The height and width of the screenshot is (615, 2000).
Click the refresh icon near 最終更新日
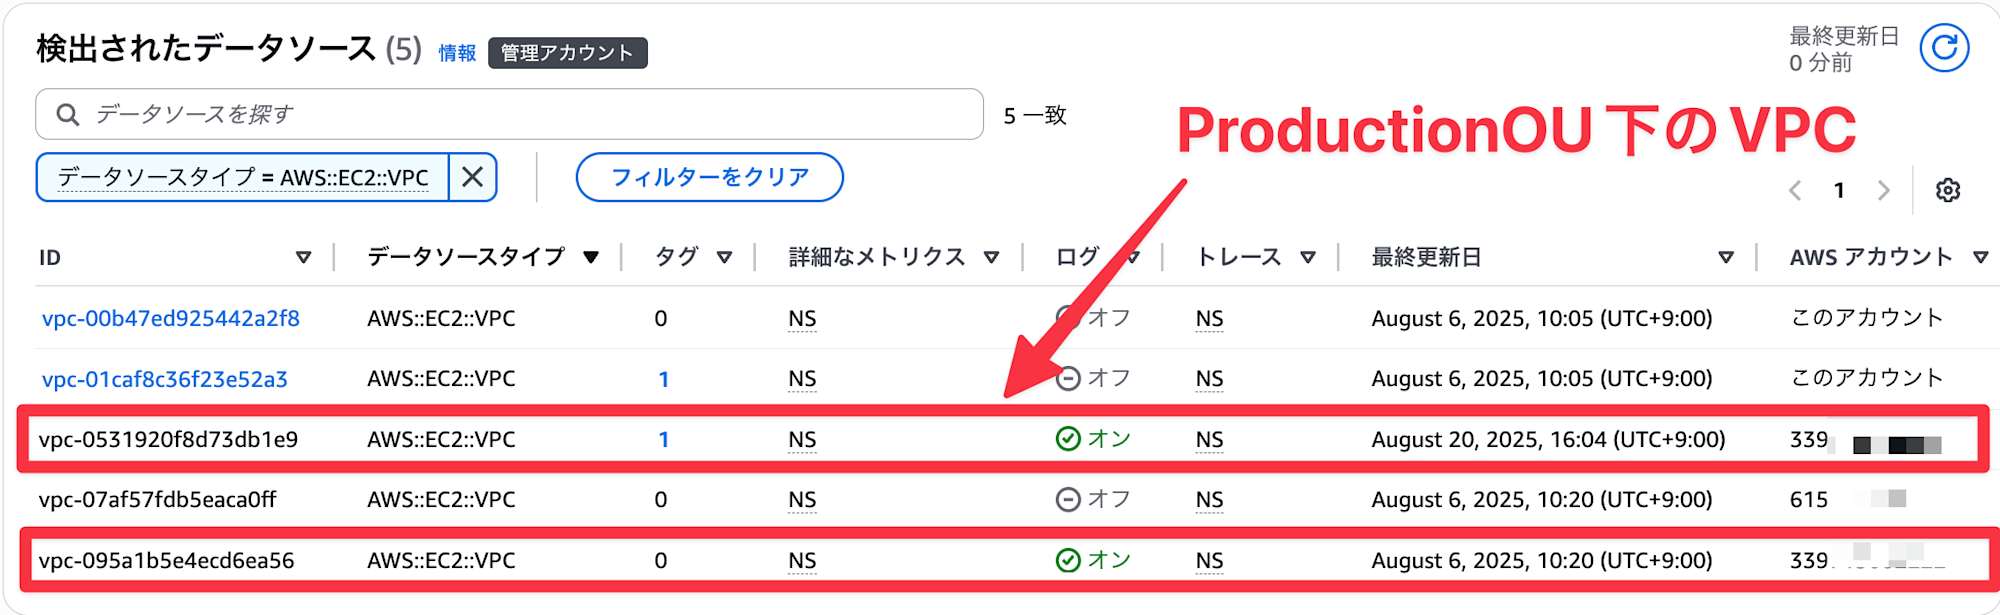point(1944,48)
